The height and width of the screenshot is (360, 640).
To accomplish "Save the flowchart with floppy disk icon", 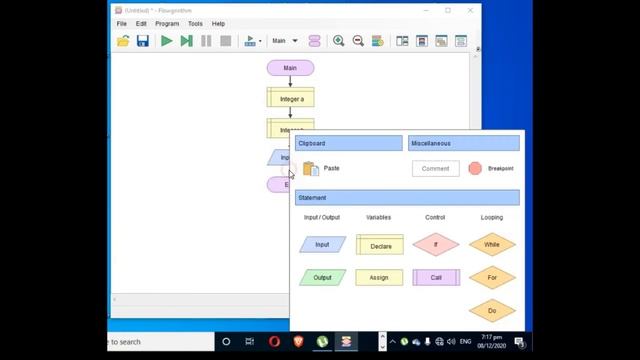I will point(142,41).
